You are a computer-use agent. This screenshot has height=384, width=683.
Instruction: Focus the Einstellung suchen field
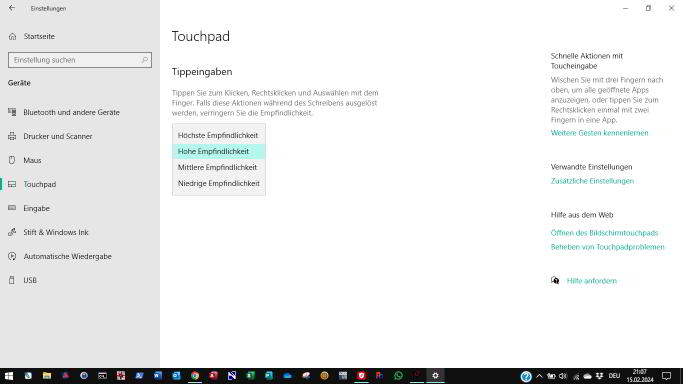(x=80, y=60)
